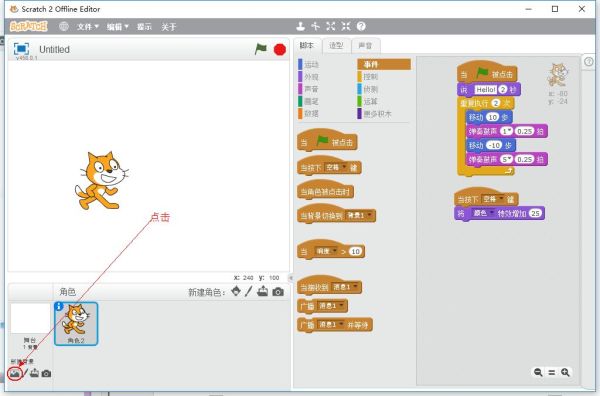Screen dimensions: 600x396
Task: Open sprite info with the blue i button
Action: pos(59,306)
